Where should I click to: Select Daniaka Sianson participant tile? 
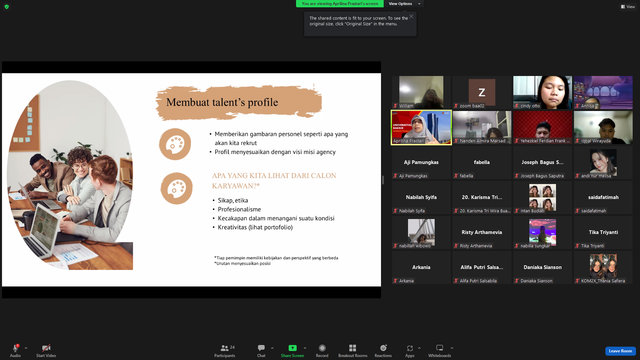(542, 267)
